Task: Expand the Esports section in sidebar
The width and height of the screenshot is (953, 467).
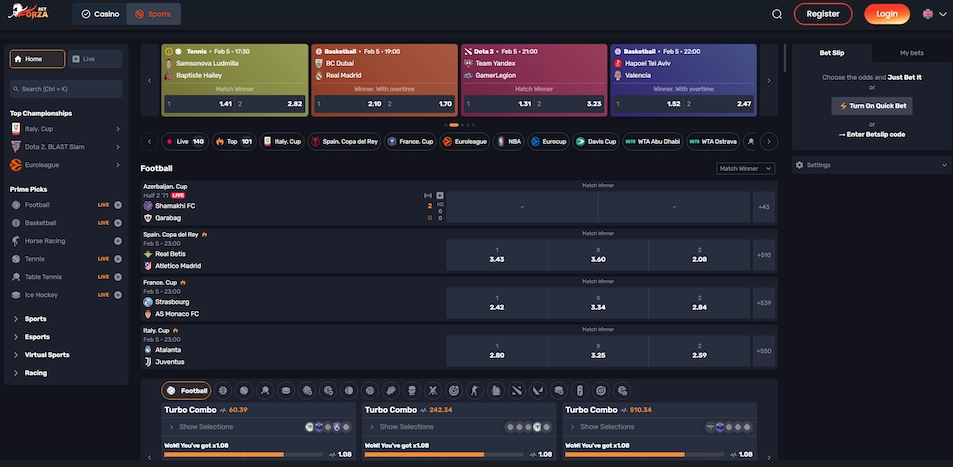Action: pyautogui.click(x=37, y=337)
